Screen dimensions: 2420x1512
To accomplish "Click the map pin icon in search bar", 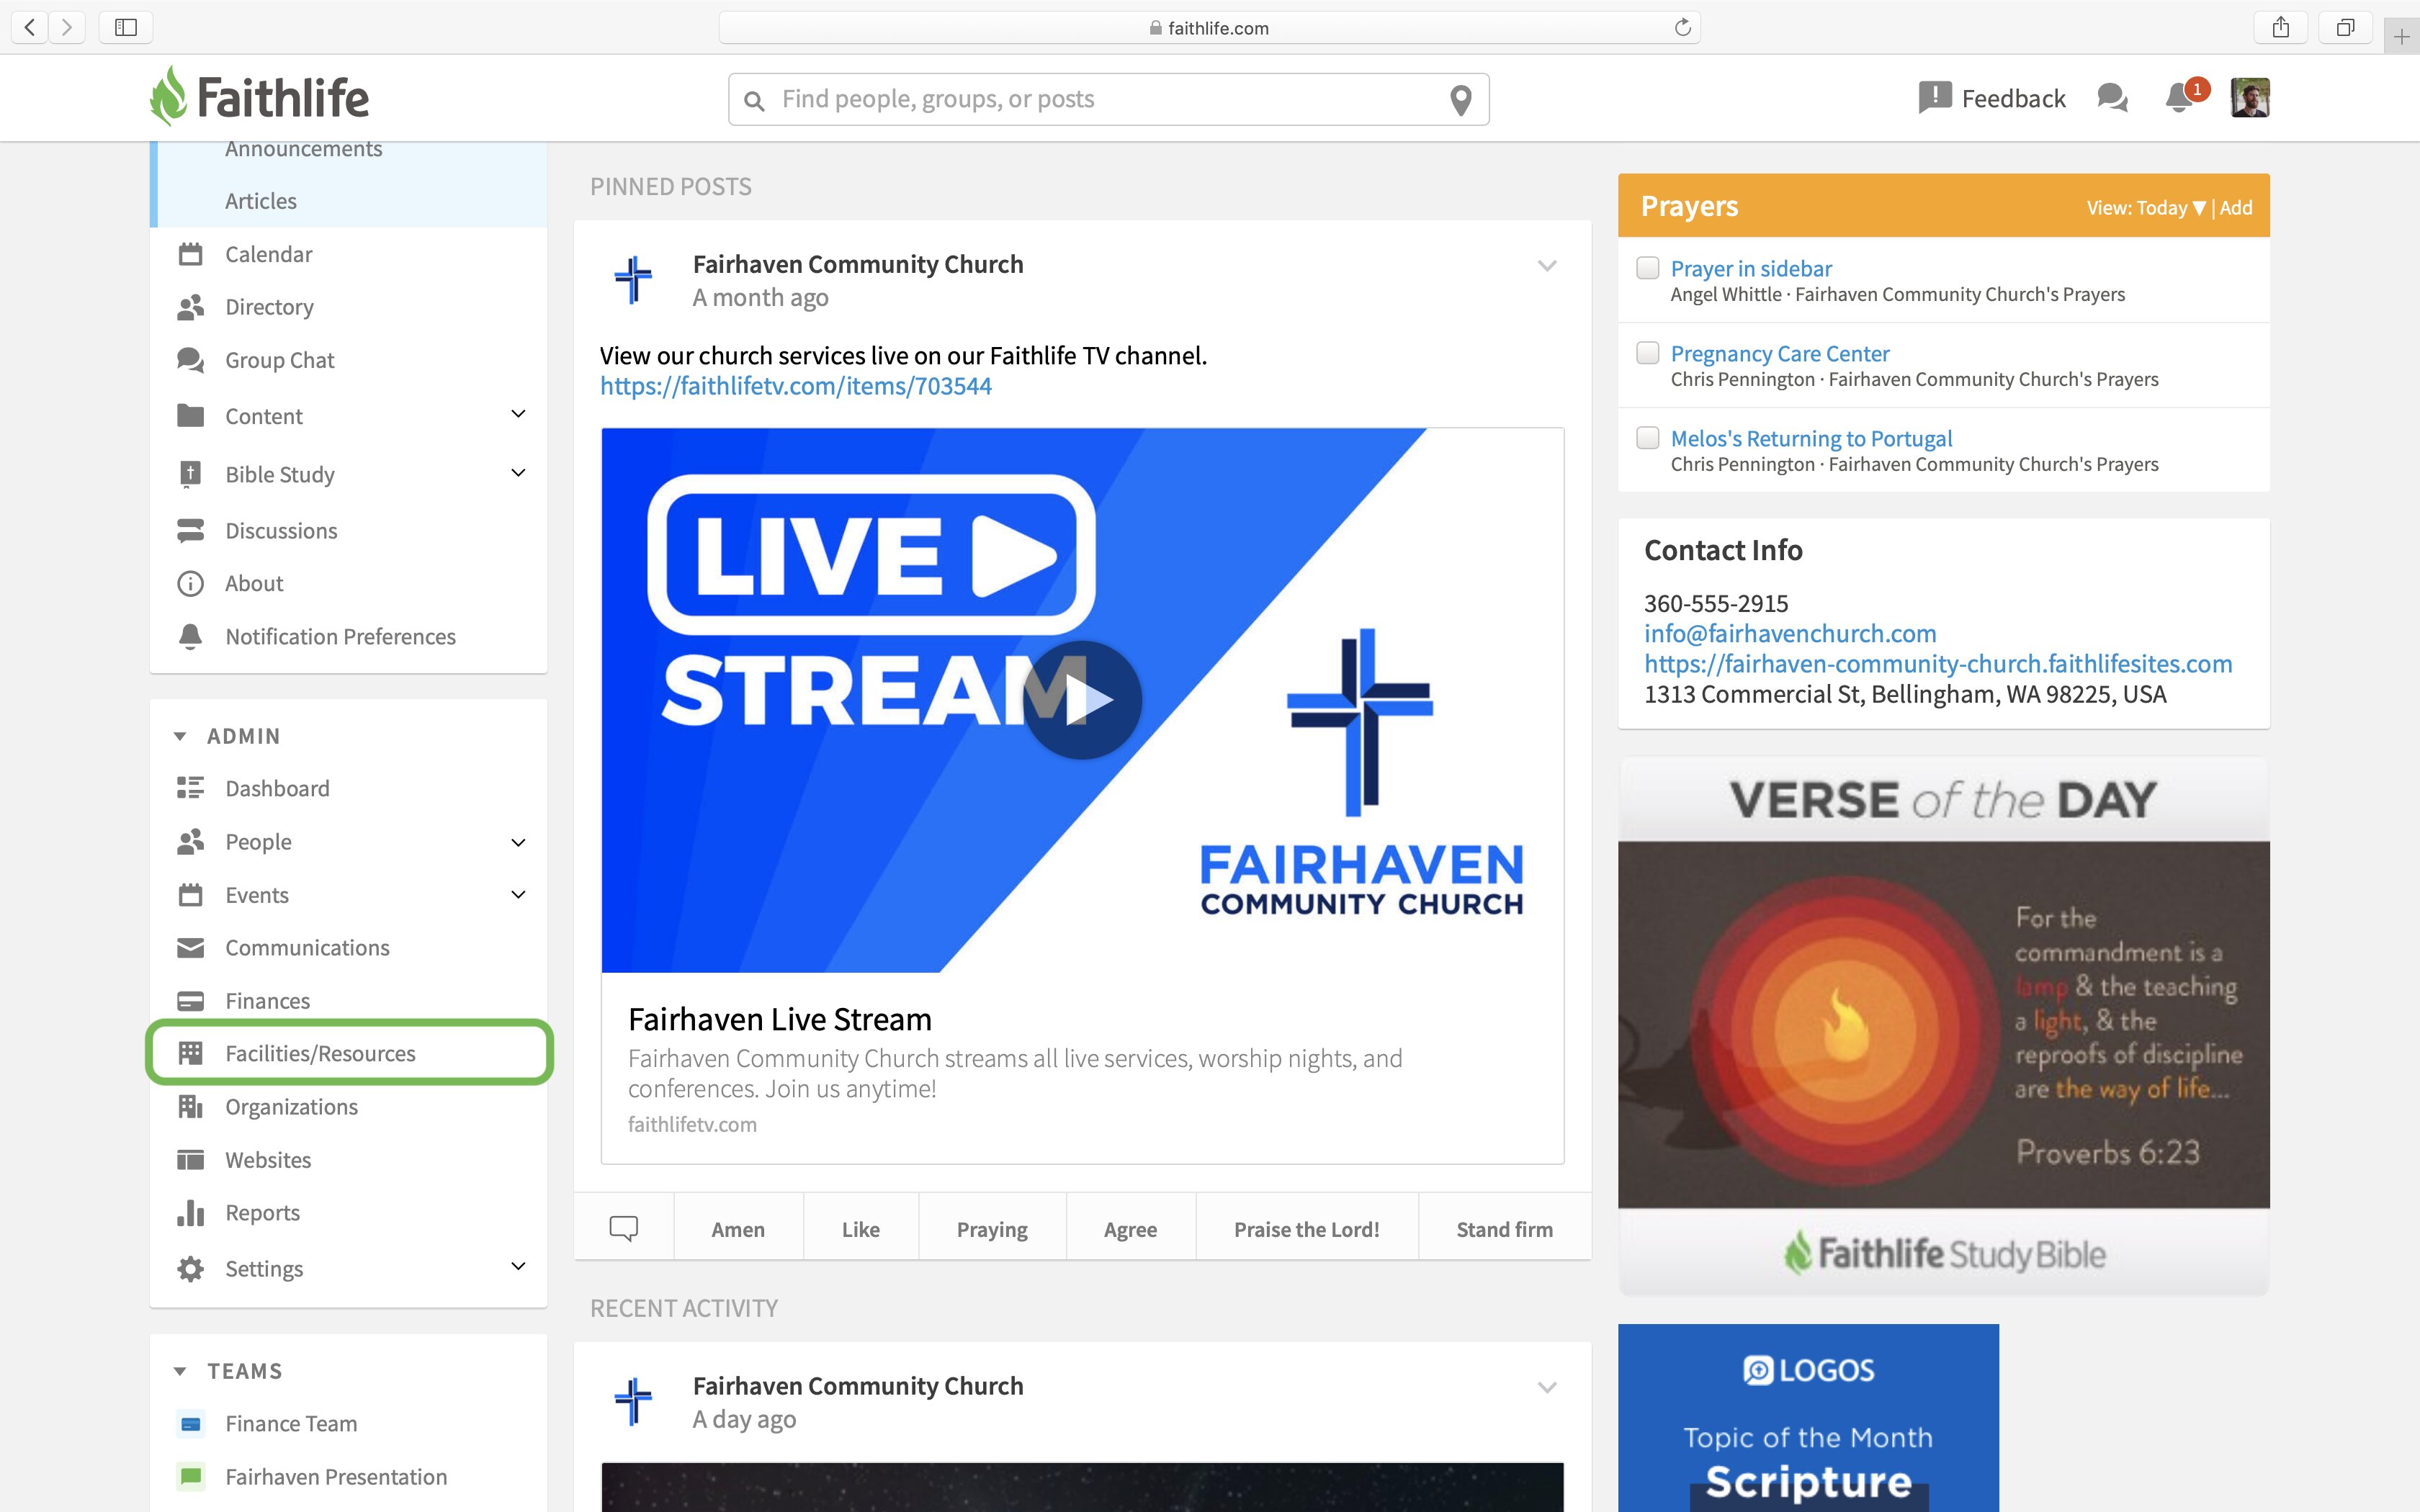I will (x=1461, y=100).
